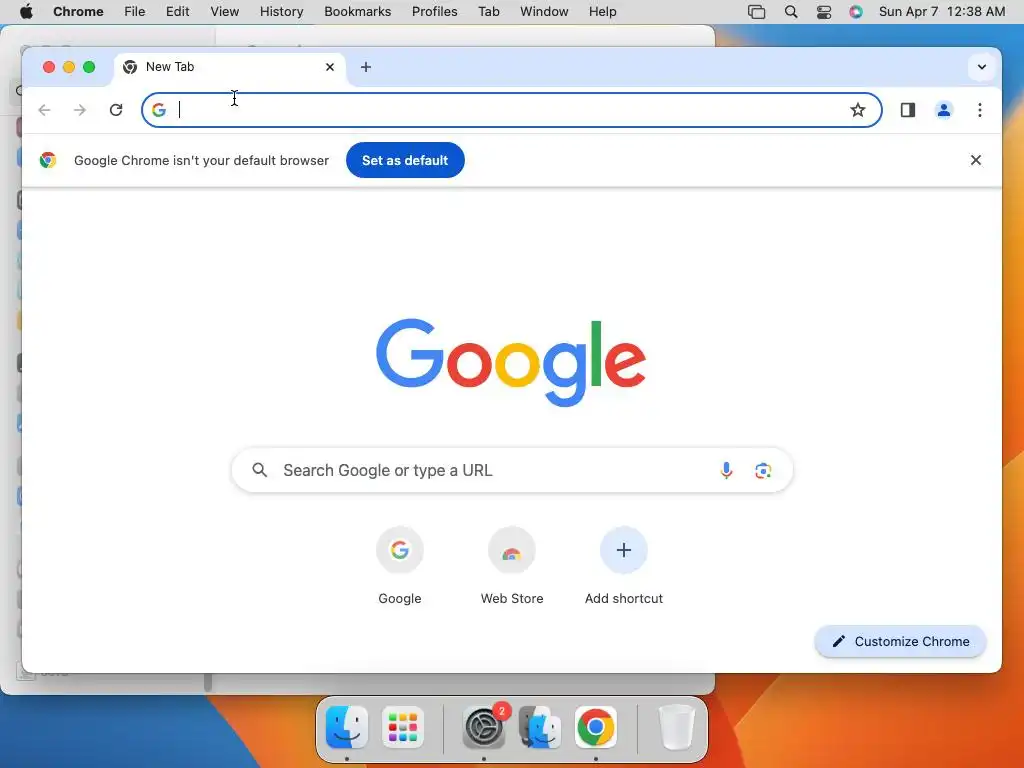The height and width of the screenshot is (768, 1024).
Task: Search by image with Lens icon
Action: 763,470
